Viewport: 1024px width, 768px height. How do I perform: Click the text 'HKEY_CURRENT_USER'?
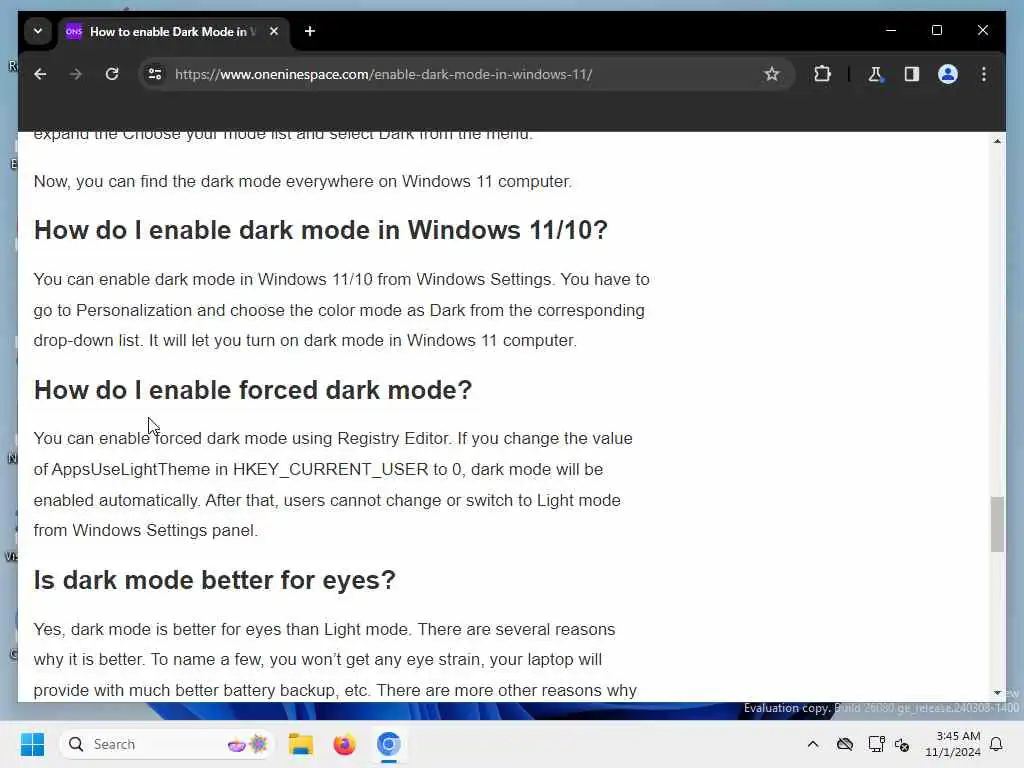click(330, 470)
